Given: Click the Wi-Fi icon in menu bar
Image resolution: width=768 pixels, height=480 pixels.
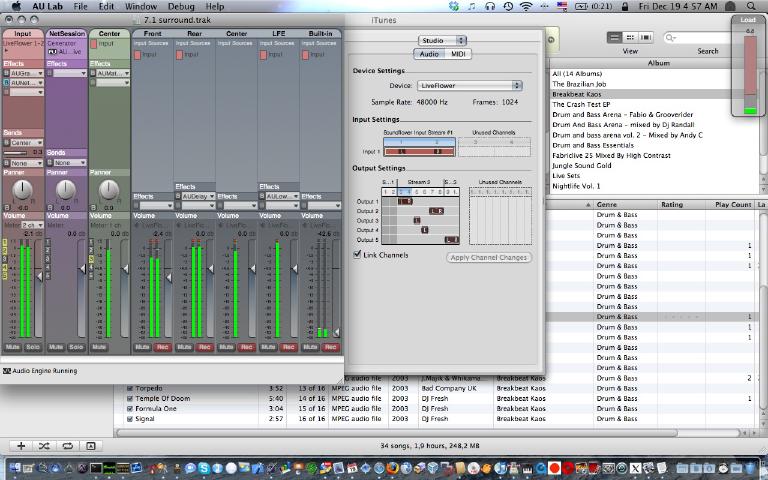Looking at the screenshot, I should point(526,6).
